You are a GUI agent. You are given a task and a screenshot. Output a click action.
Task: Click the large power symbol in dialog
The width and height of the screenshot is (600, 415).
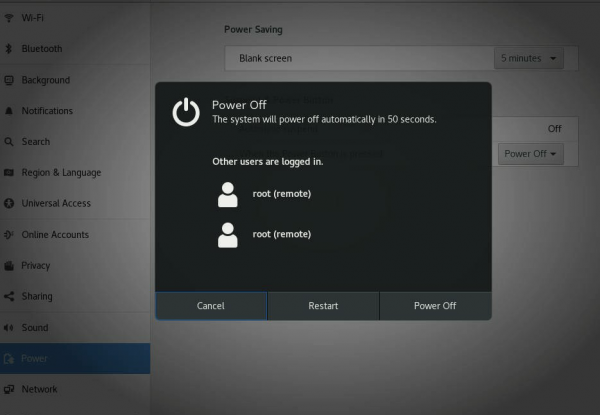click(x=186, y=112)
